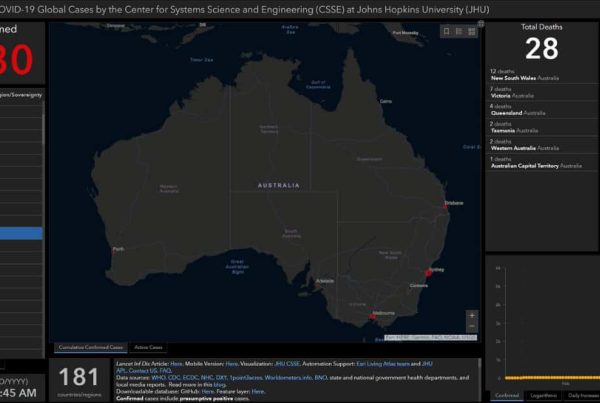Click the highlighted blue country row

pos(21,233)
